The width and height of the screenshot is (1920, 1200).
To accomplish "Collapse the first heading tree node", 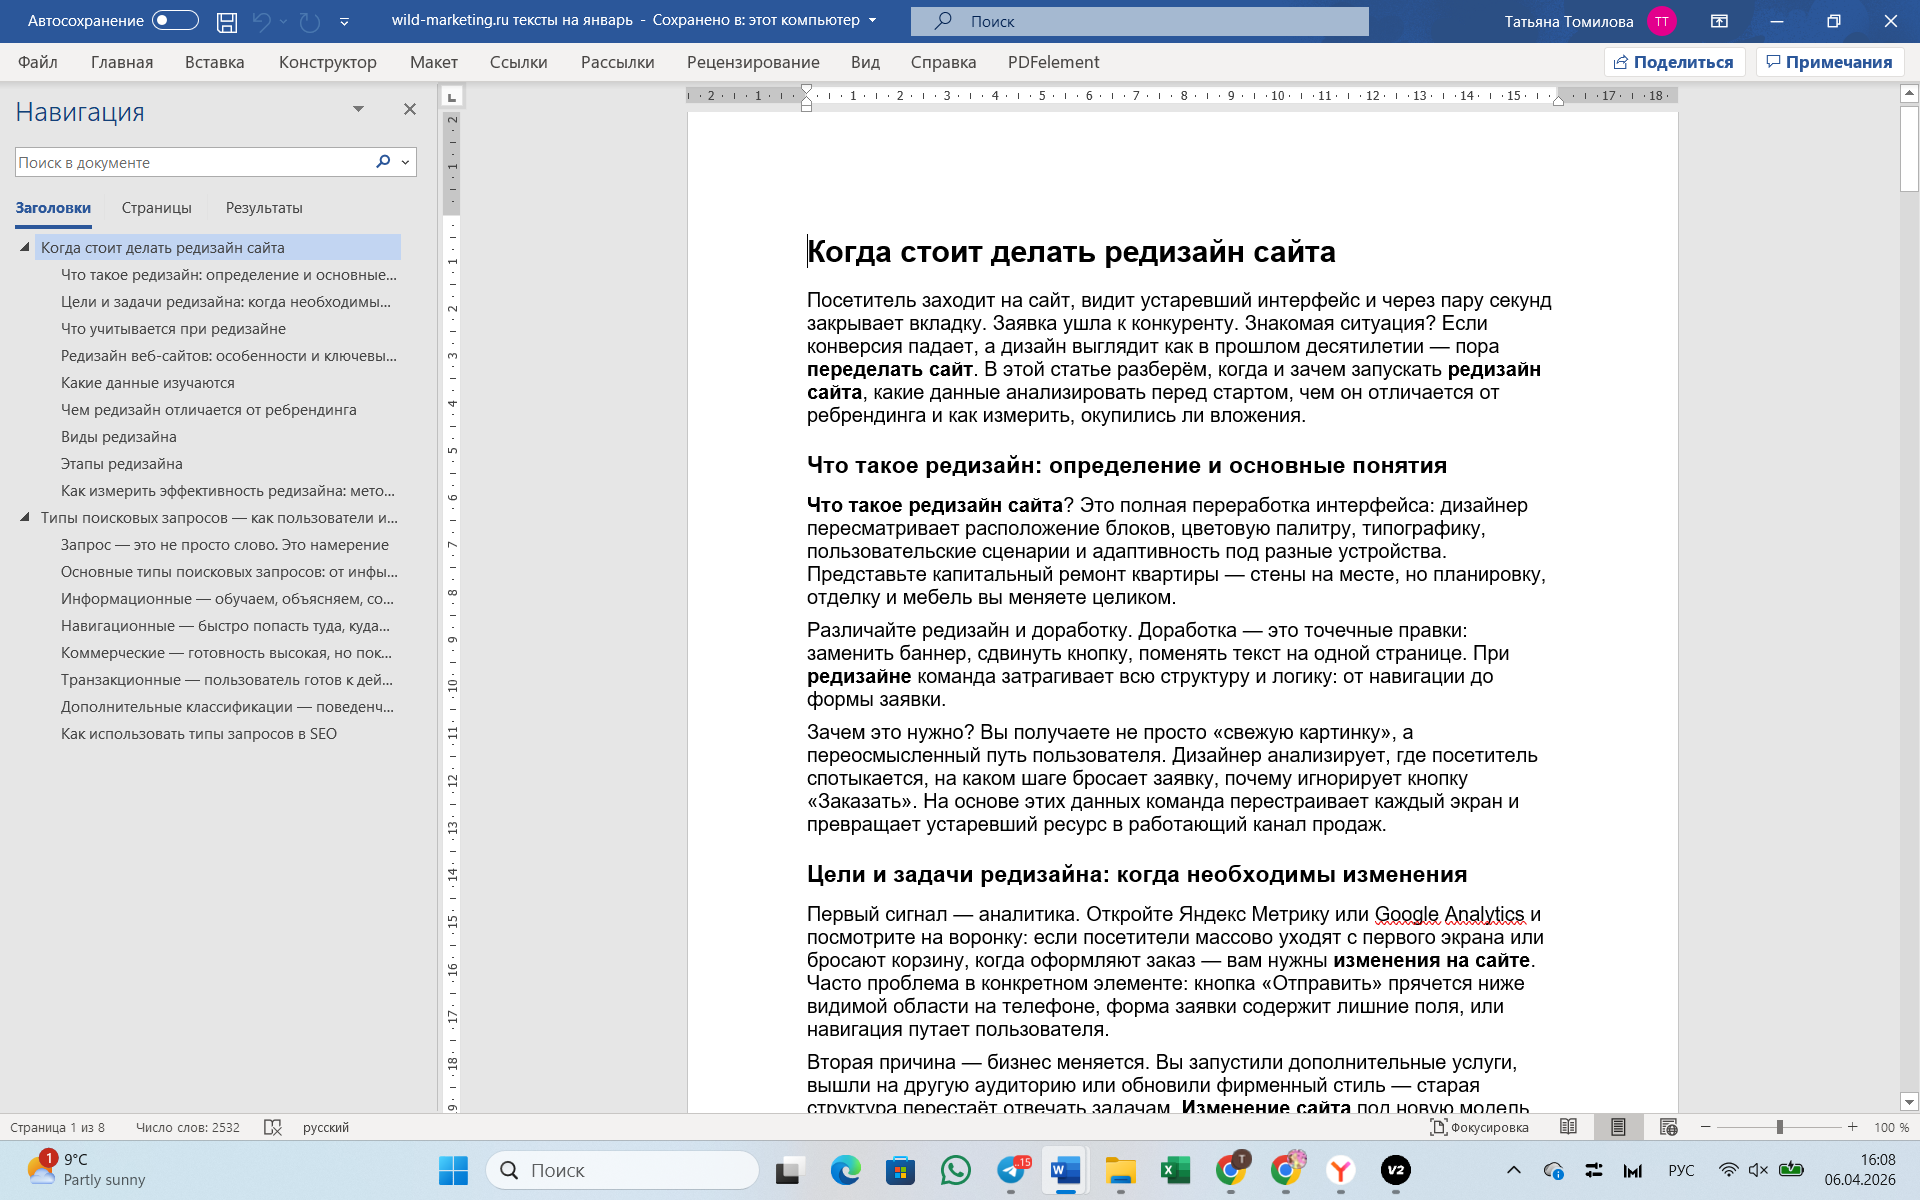I will click(25, 247).
